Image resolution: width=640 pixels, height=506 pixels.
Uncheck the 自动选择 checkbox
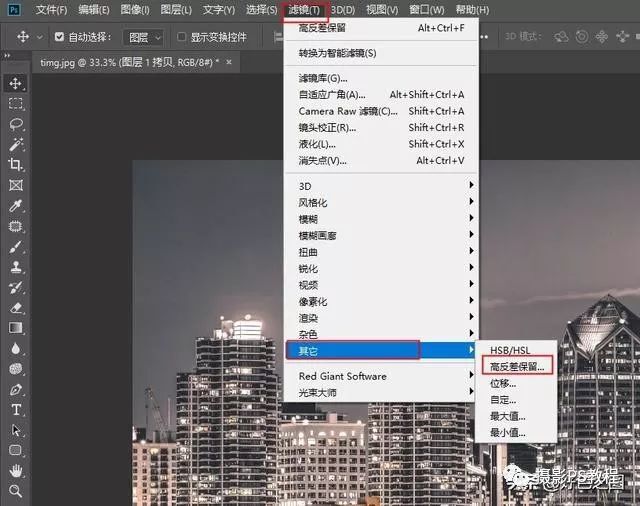point(59,37)
